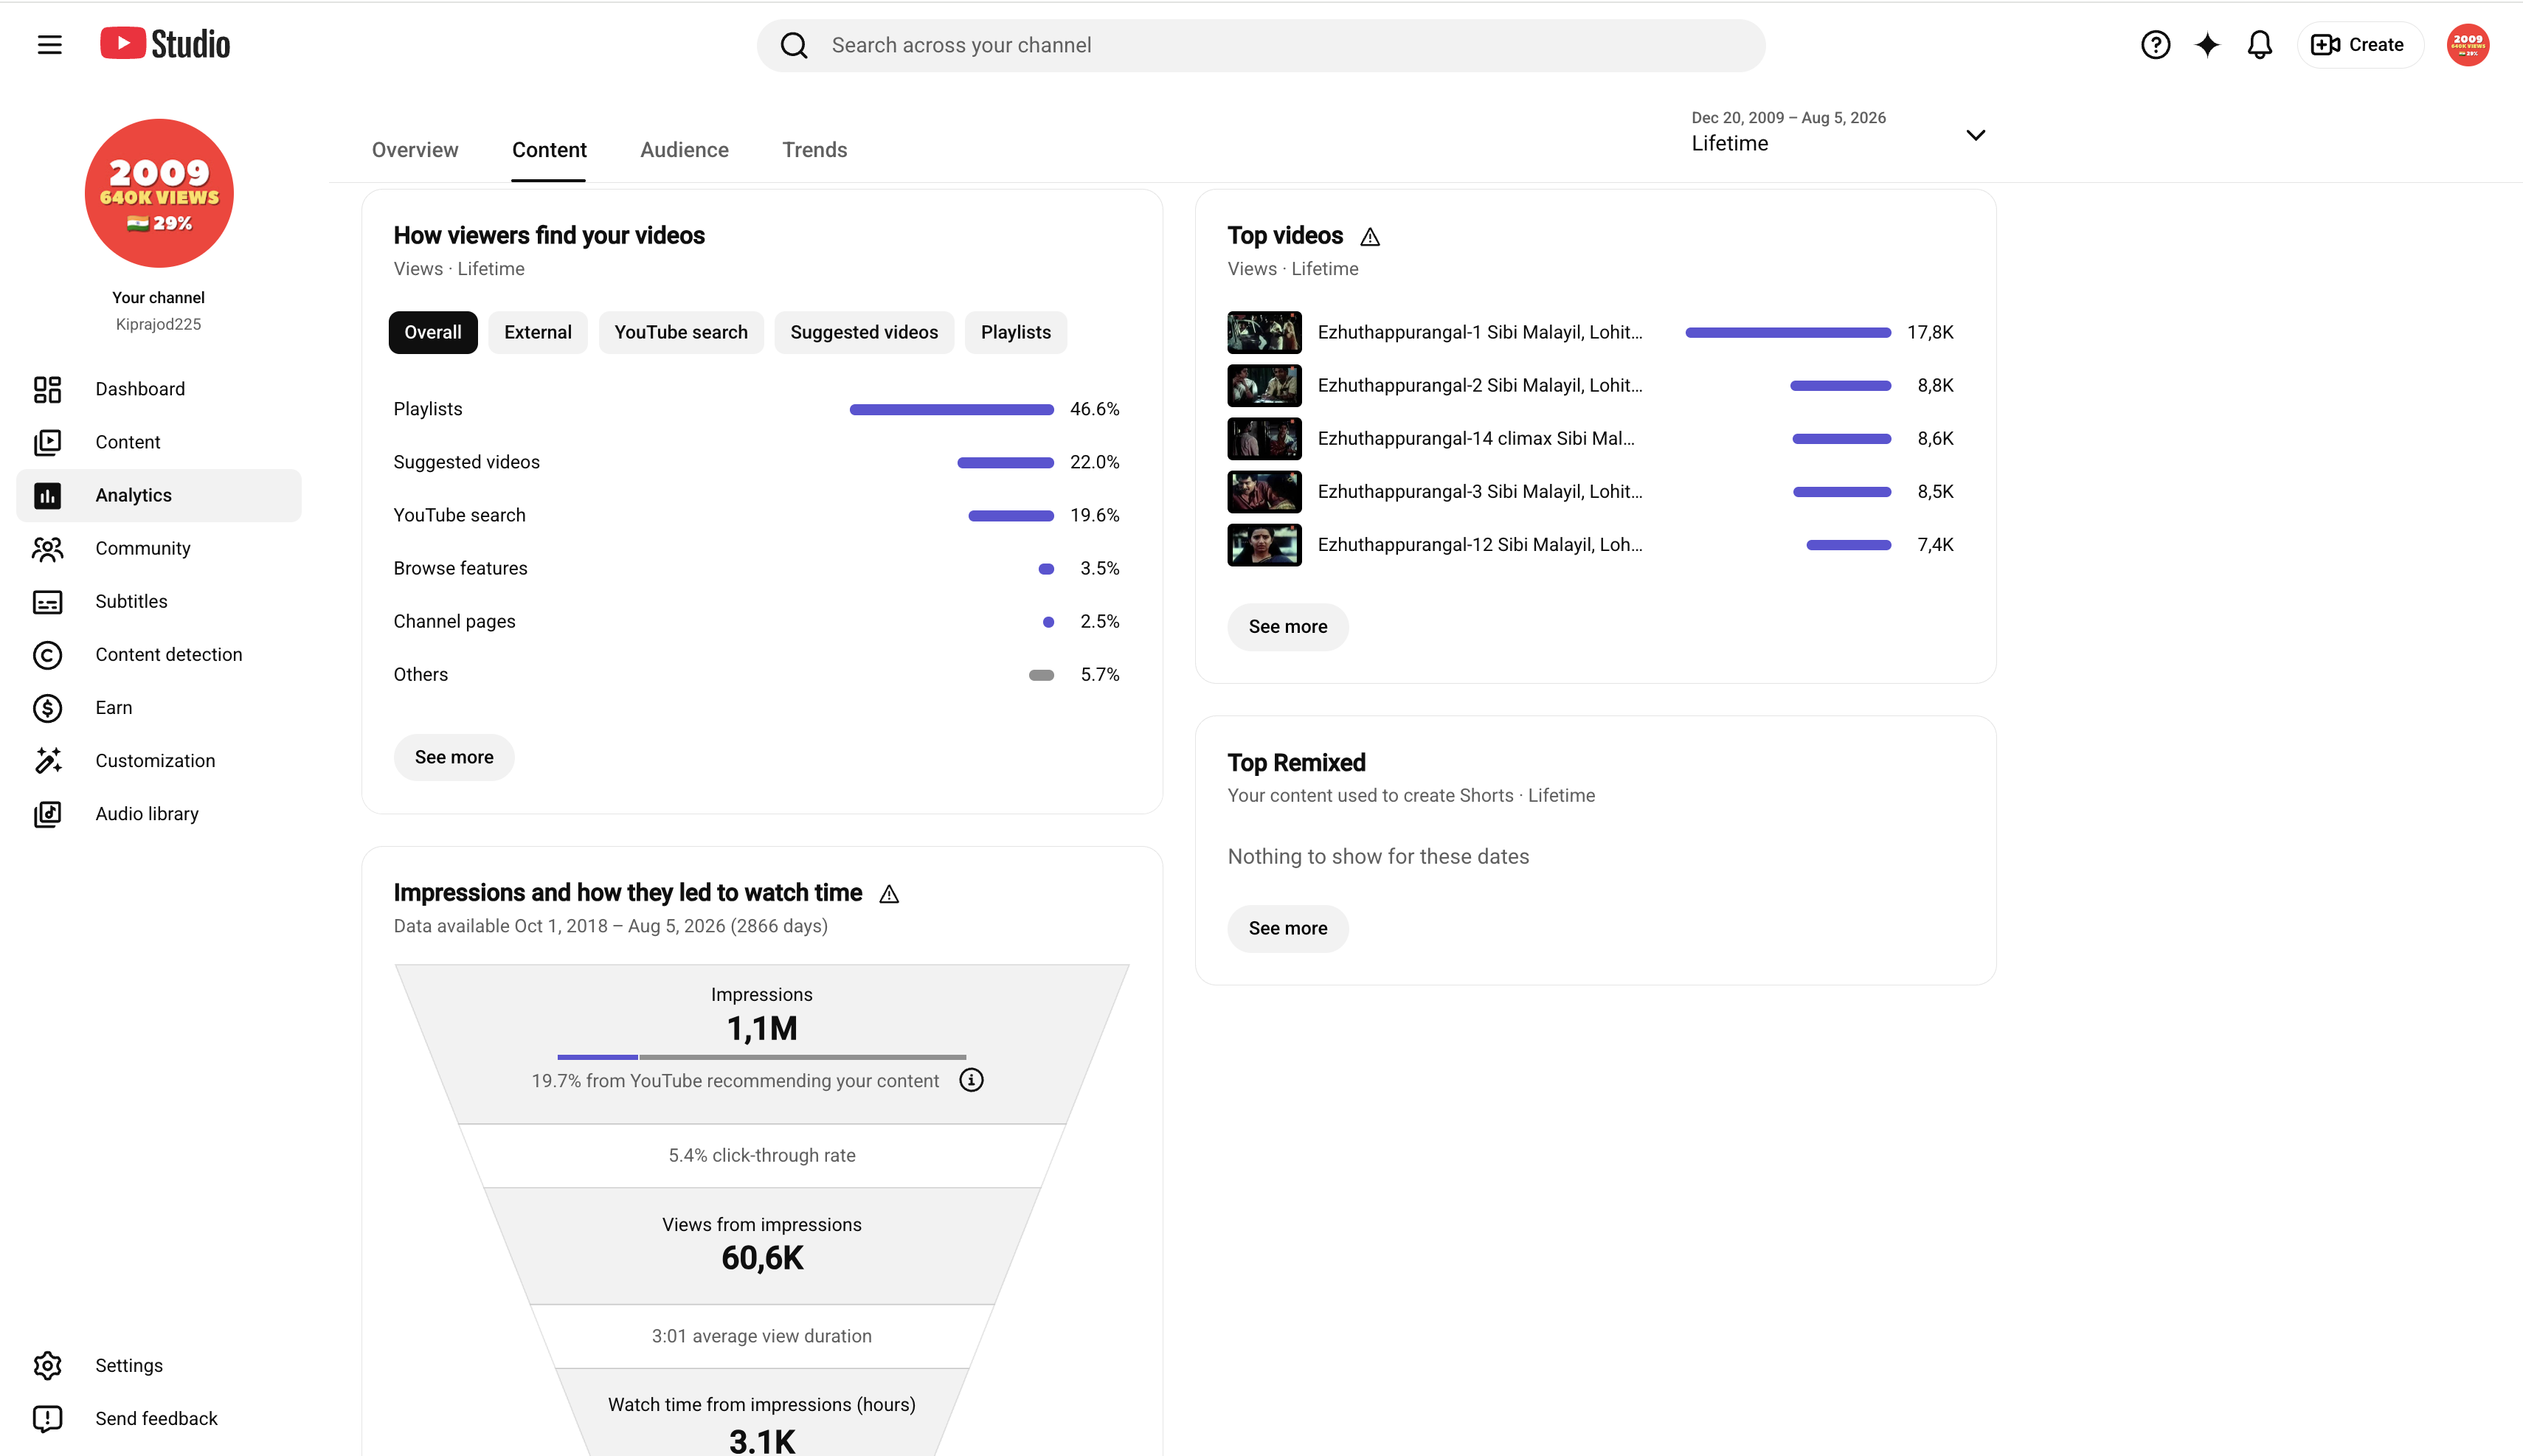Click the Create button
2523x1456 pixels.
click(2360, 45)
